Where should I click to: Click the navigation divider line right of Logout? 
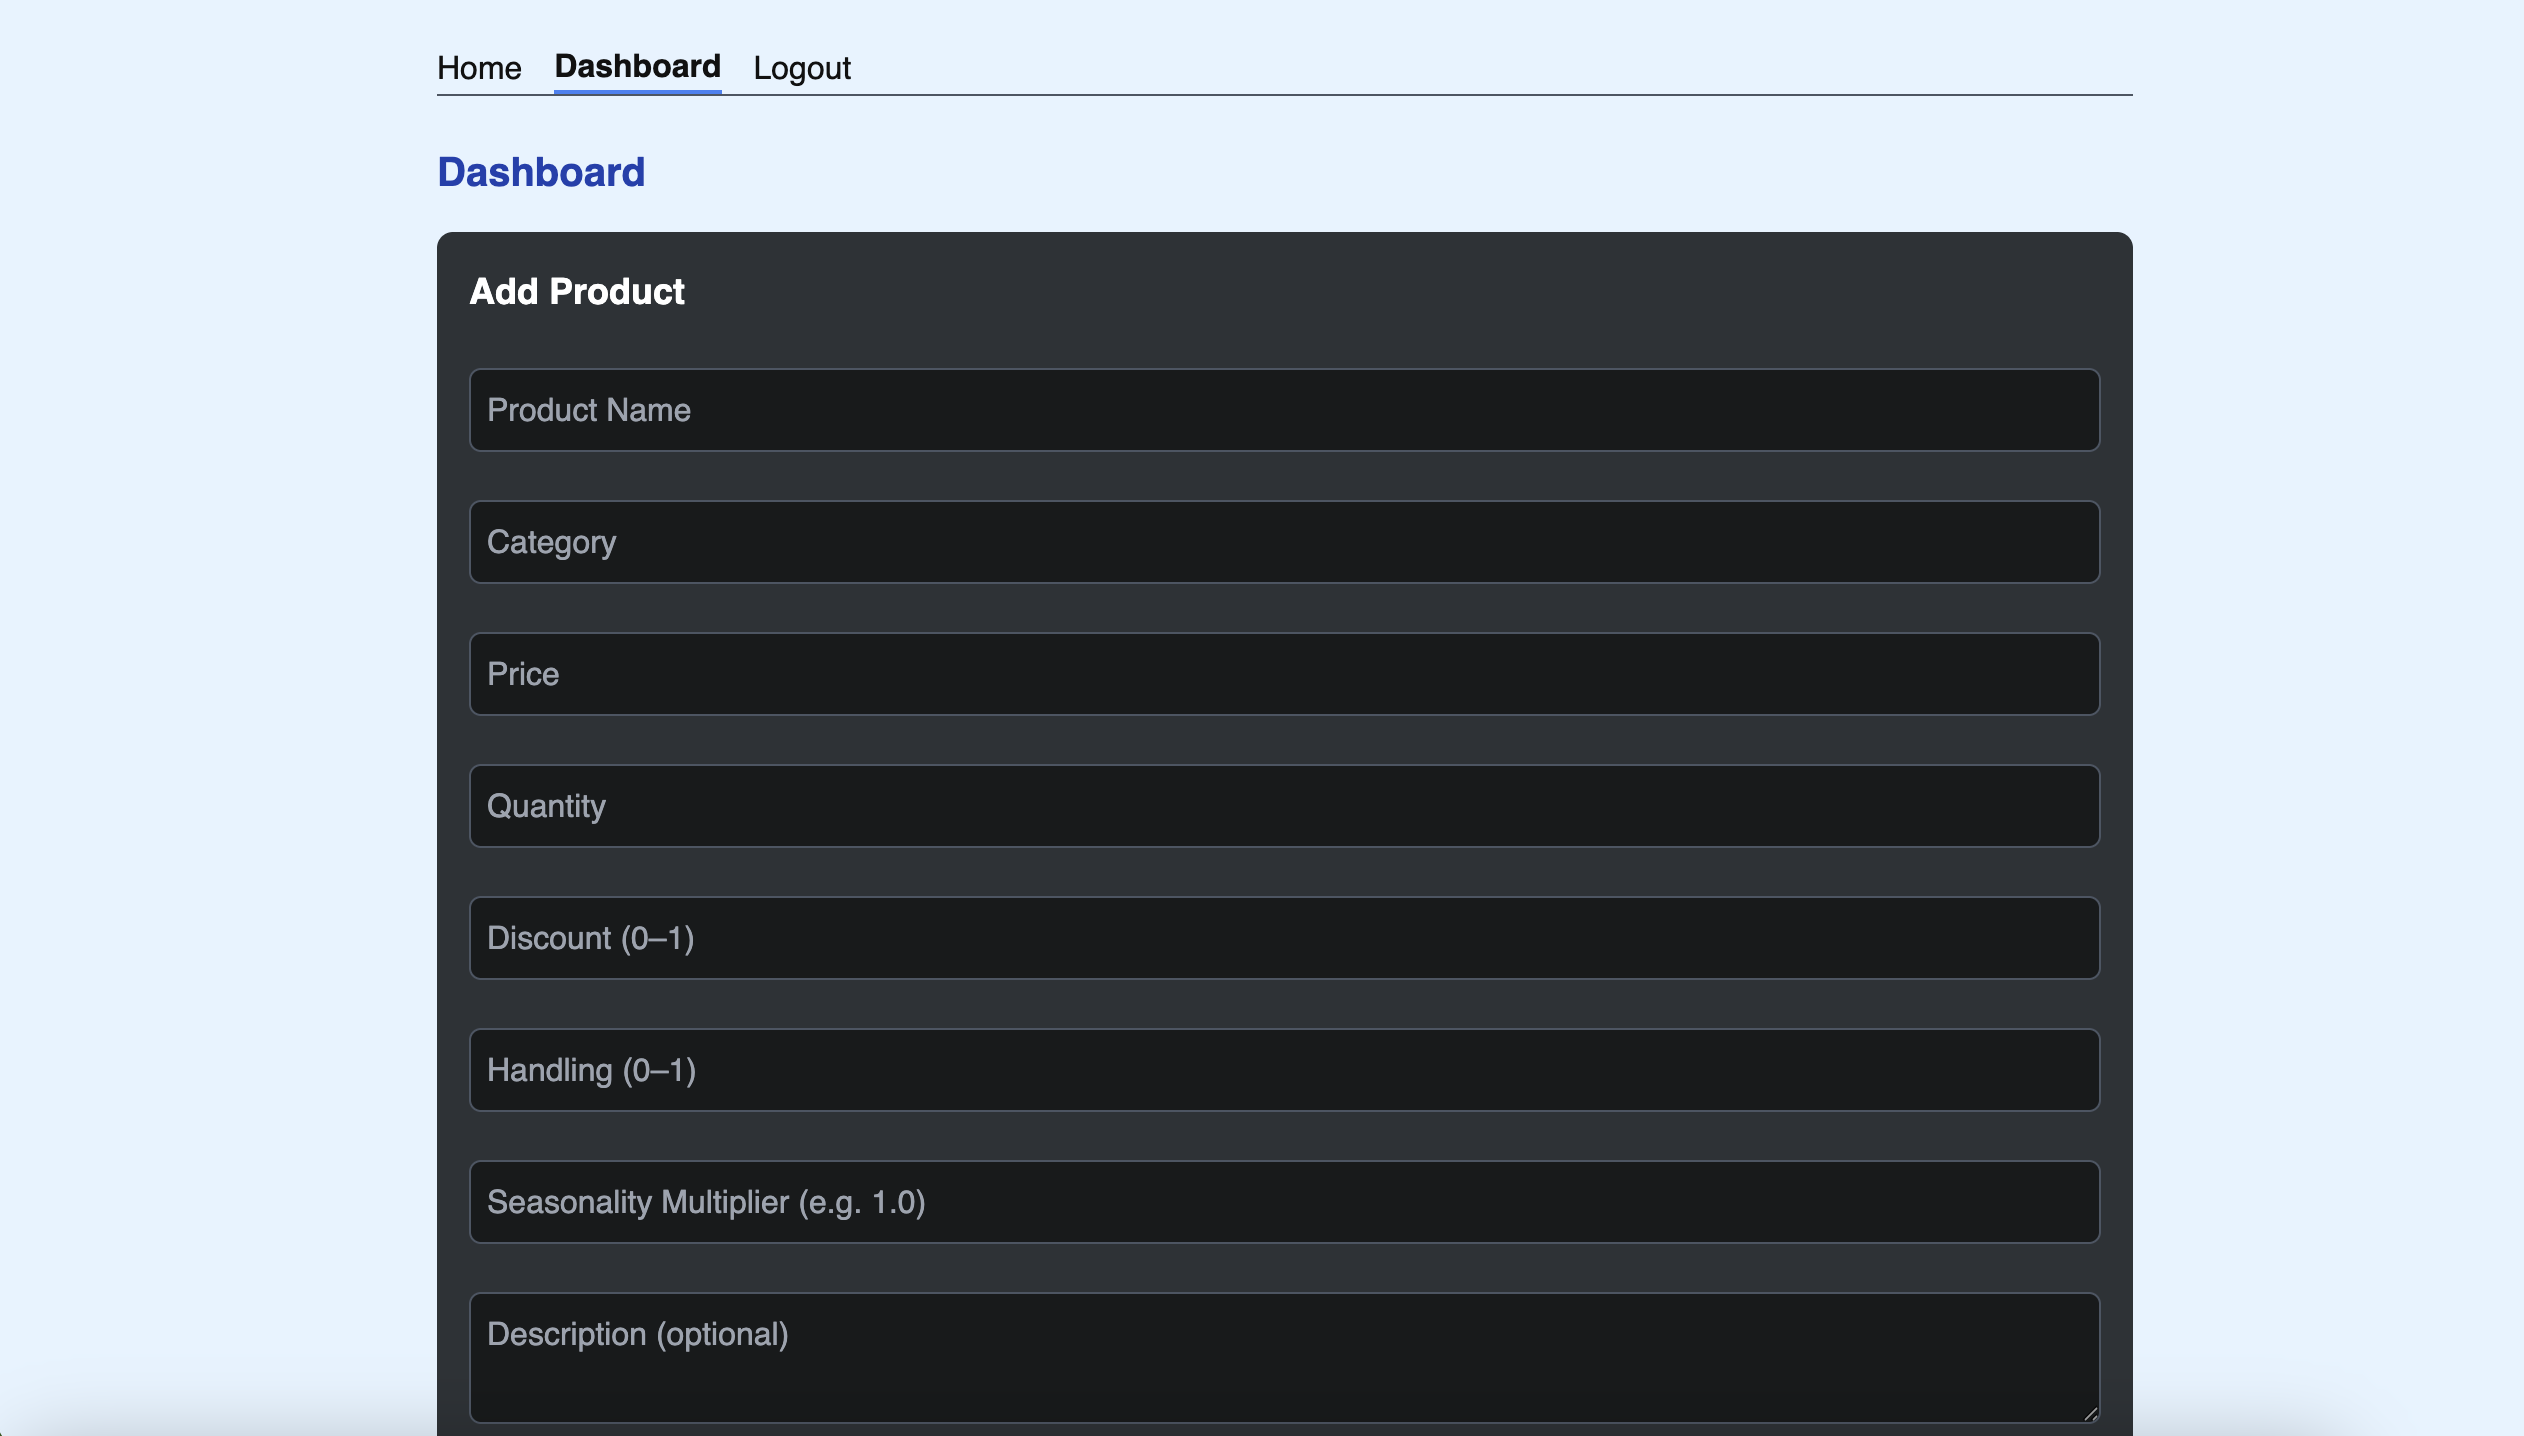point(1500,95)
